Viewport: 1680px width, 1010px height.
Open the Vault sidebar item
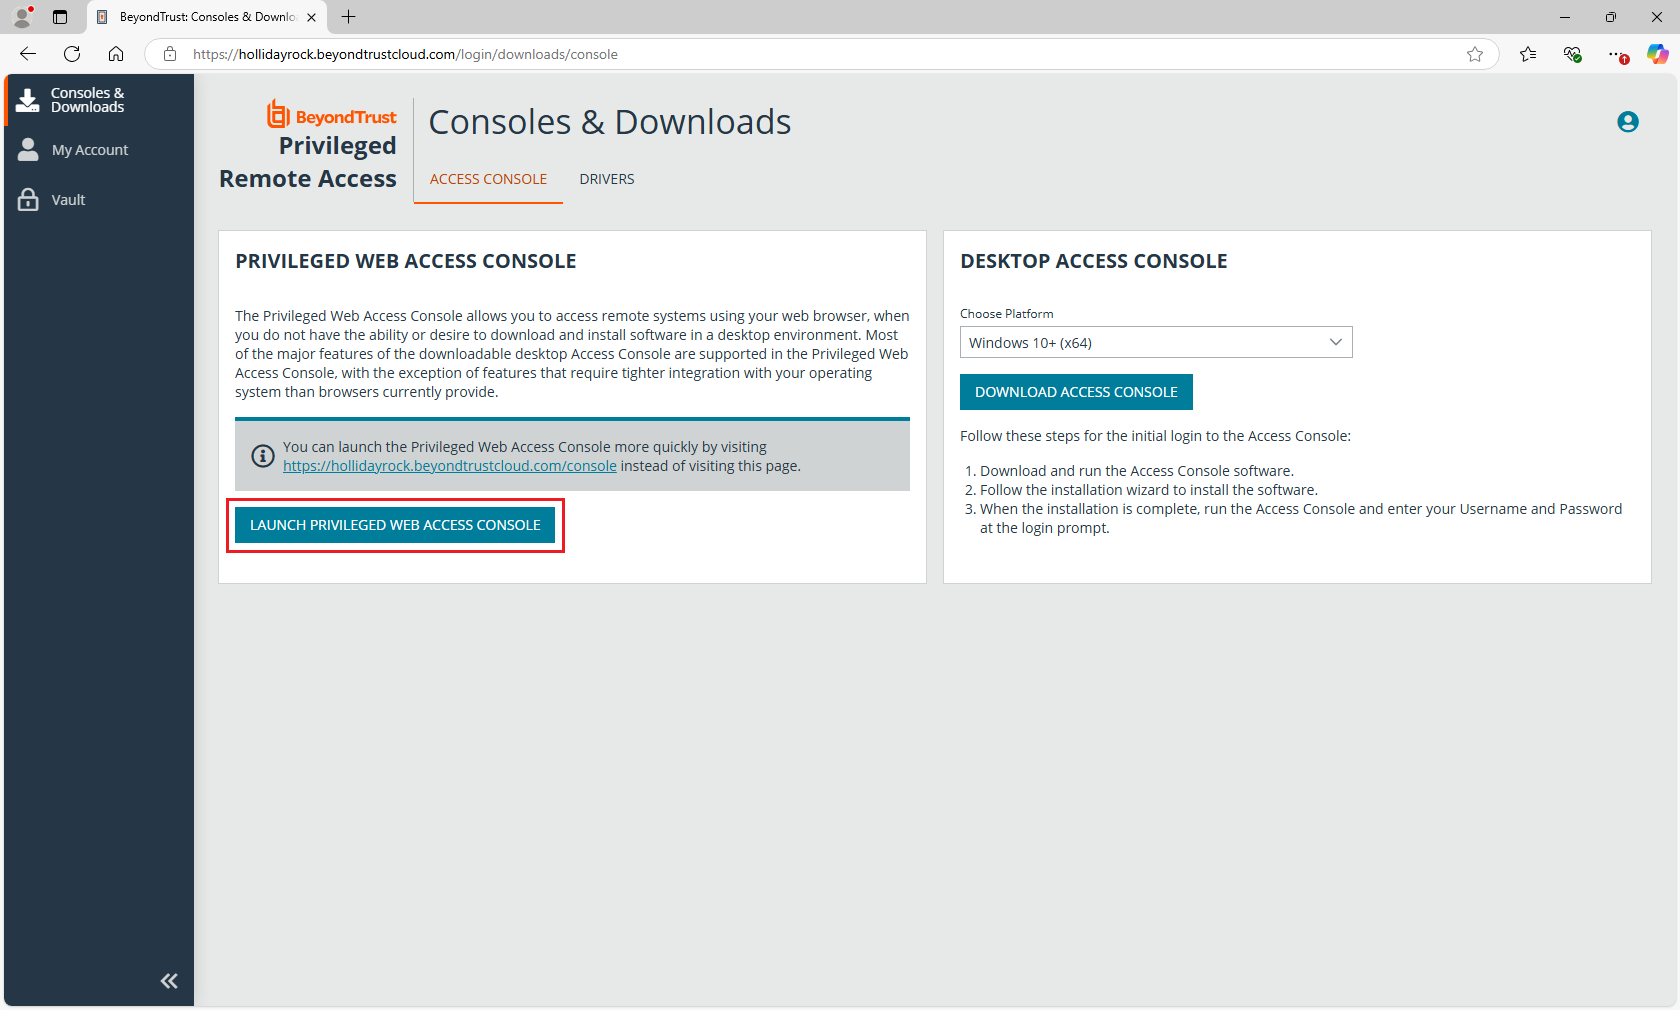[99, 200]
